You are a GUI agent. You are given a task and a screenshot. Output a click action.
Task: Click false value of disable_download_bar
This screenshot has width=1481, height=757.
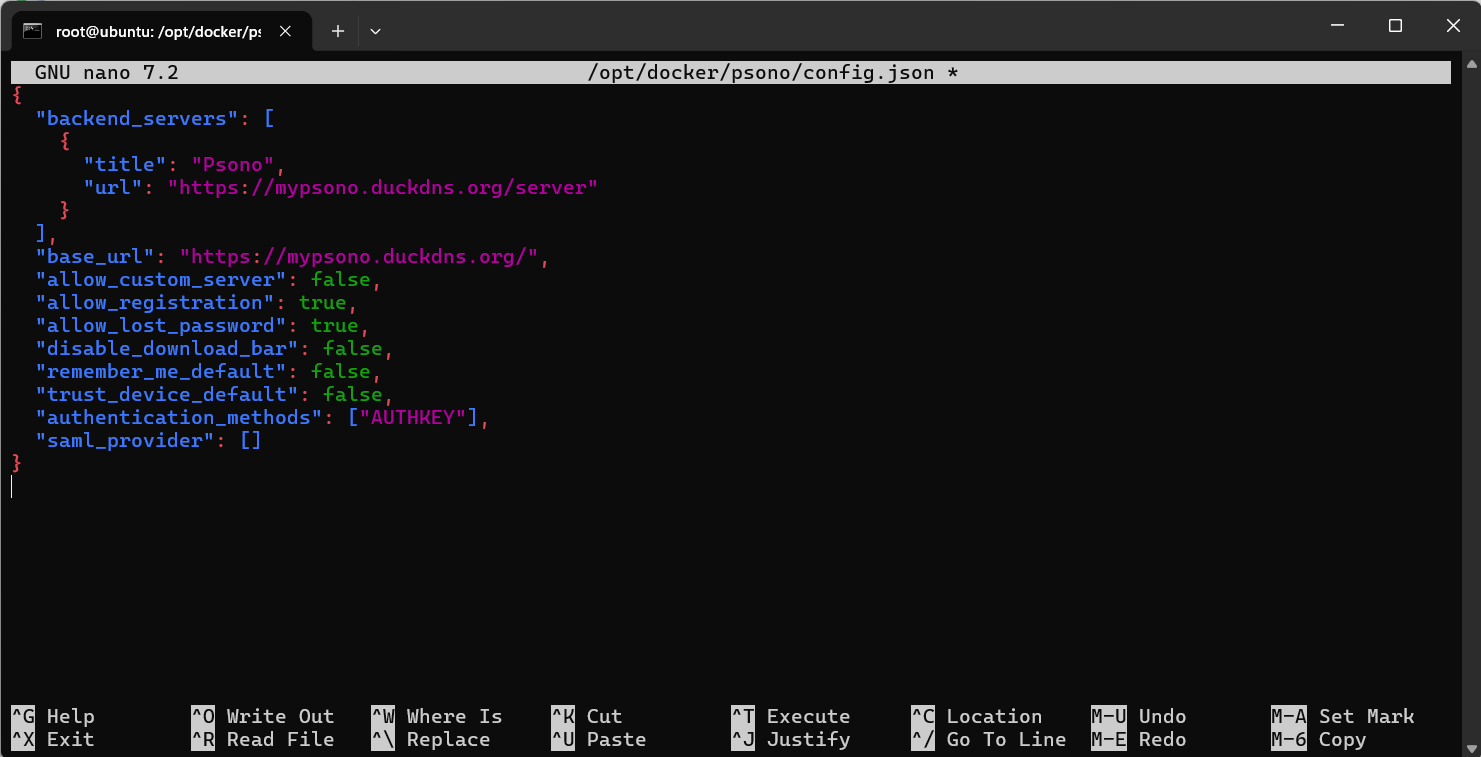coord(353,348)
